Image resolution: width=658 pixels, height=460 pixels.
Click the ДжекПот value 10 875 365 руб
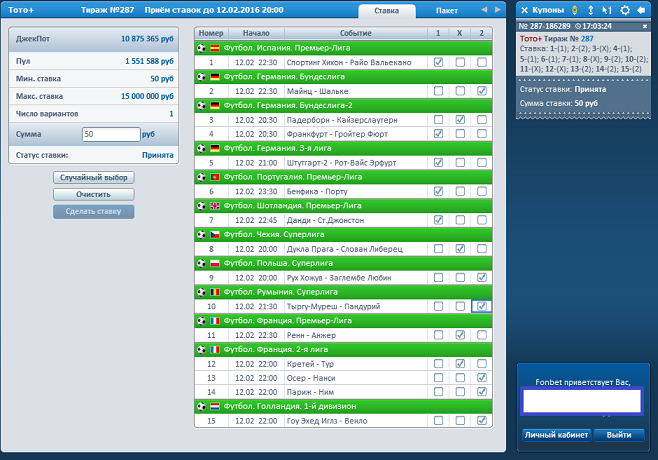(x=147, y=39)
